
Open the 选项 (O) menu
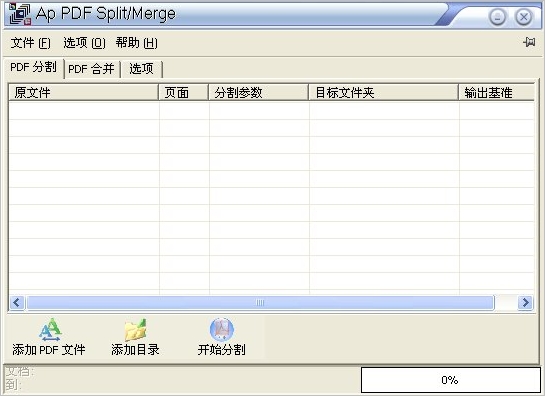click(84, 43)
